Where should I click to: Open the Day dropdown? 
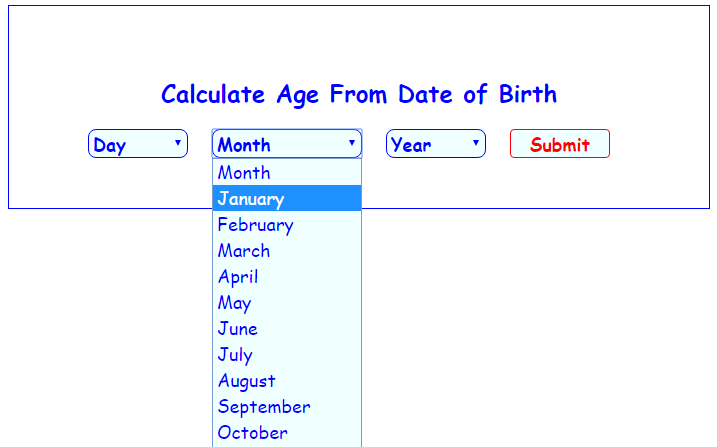pos(138,144)
